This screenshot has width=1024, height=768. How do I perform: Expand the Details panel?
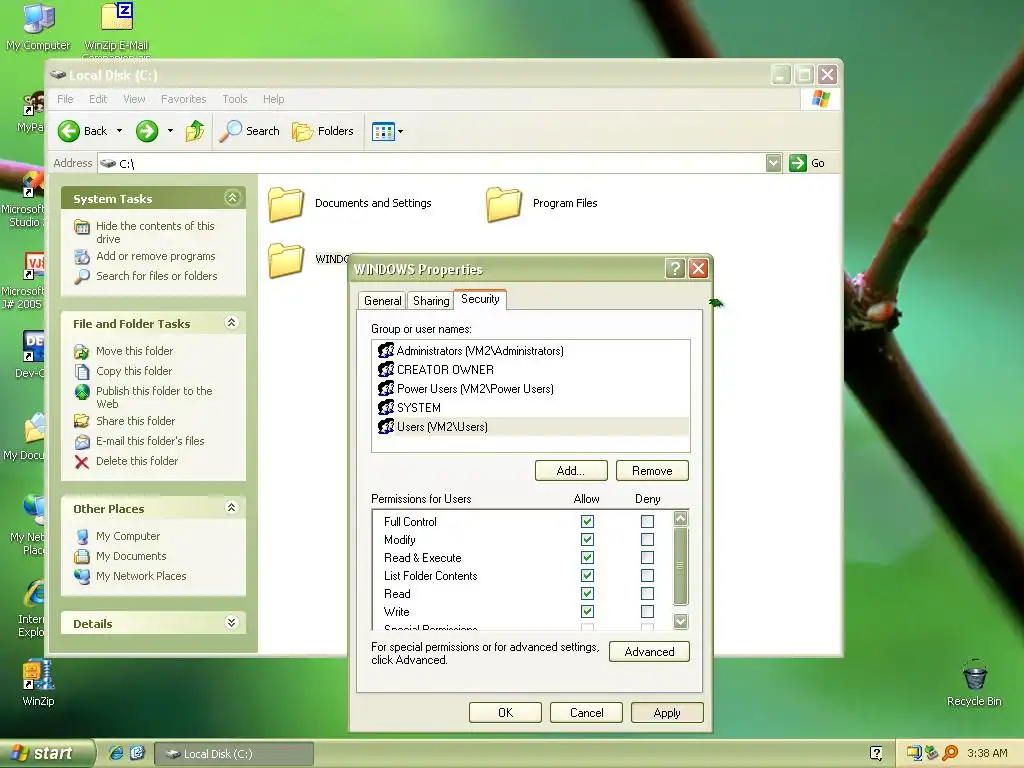(232, 622)
